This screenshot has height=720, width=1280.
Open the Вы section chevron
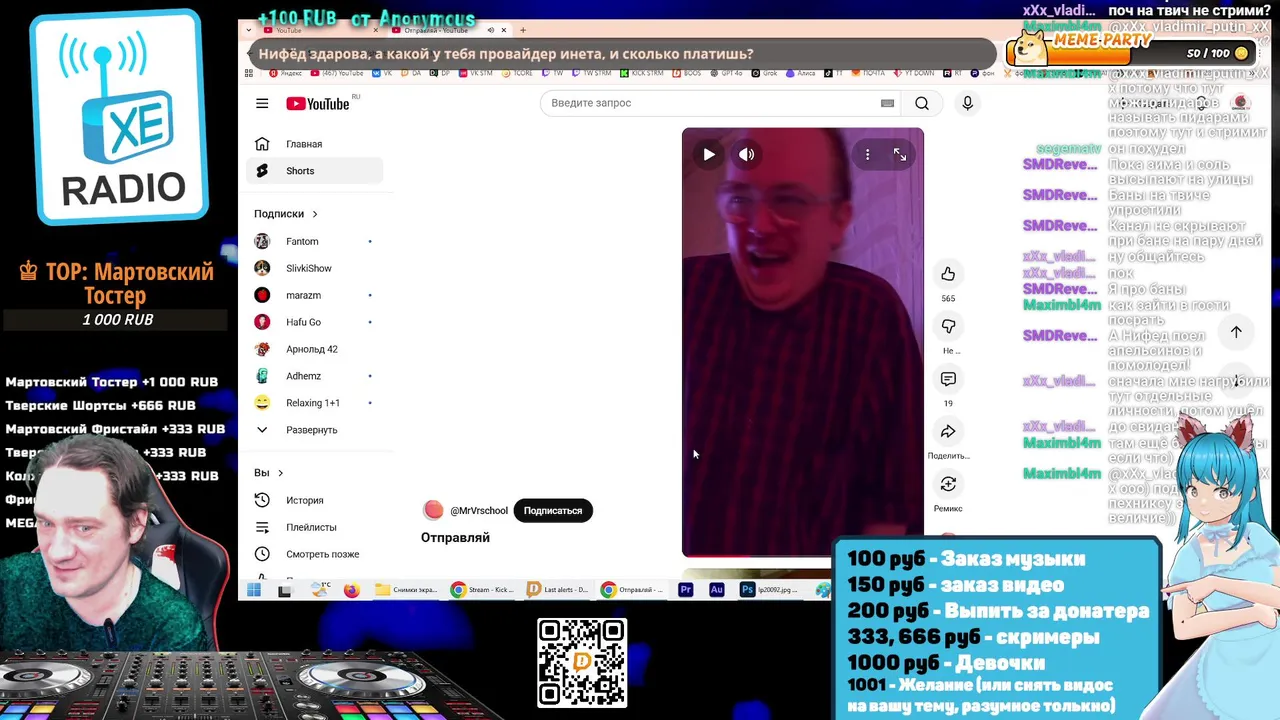coord(280,473)
